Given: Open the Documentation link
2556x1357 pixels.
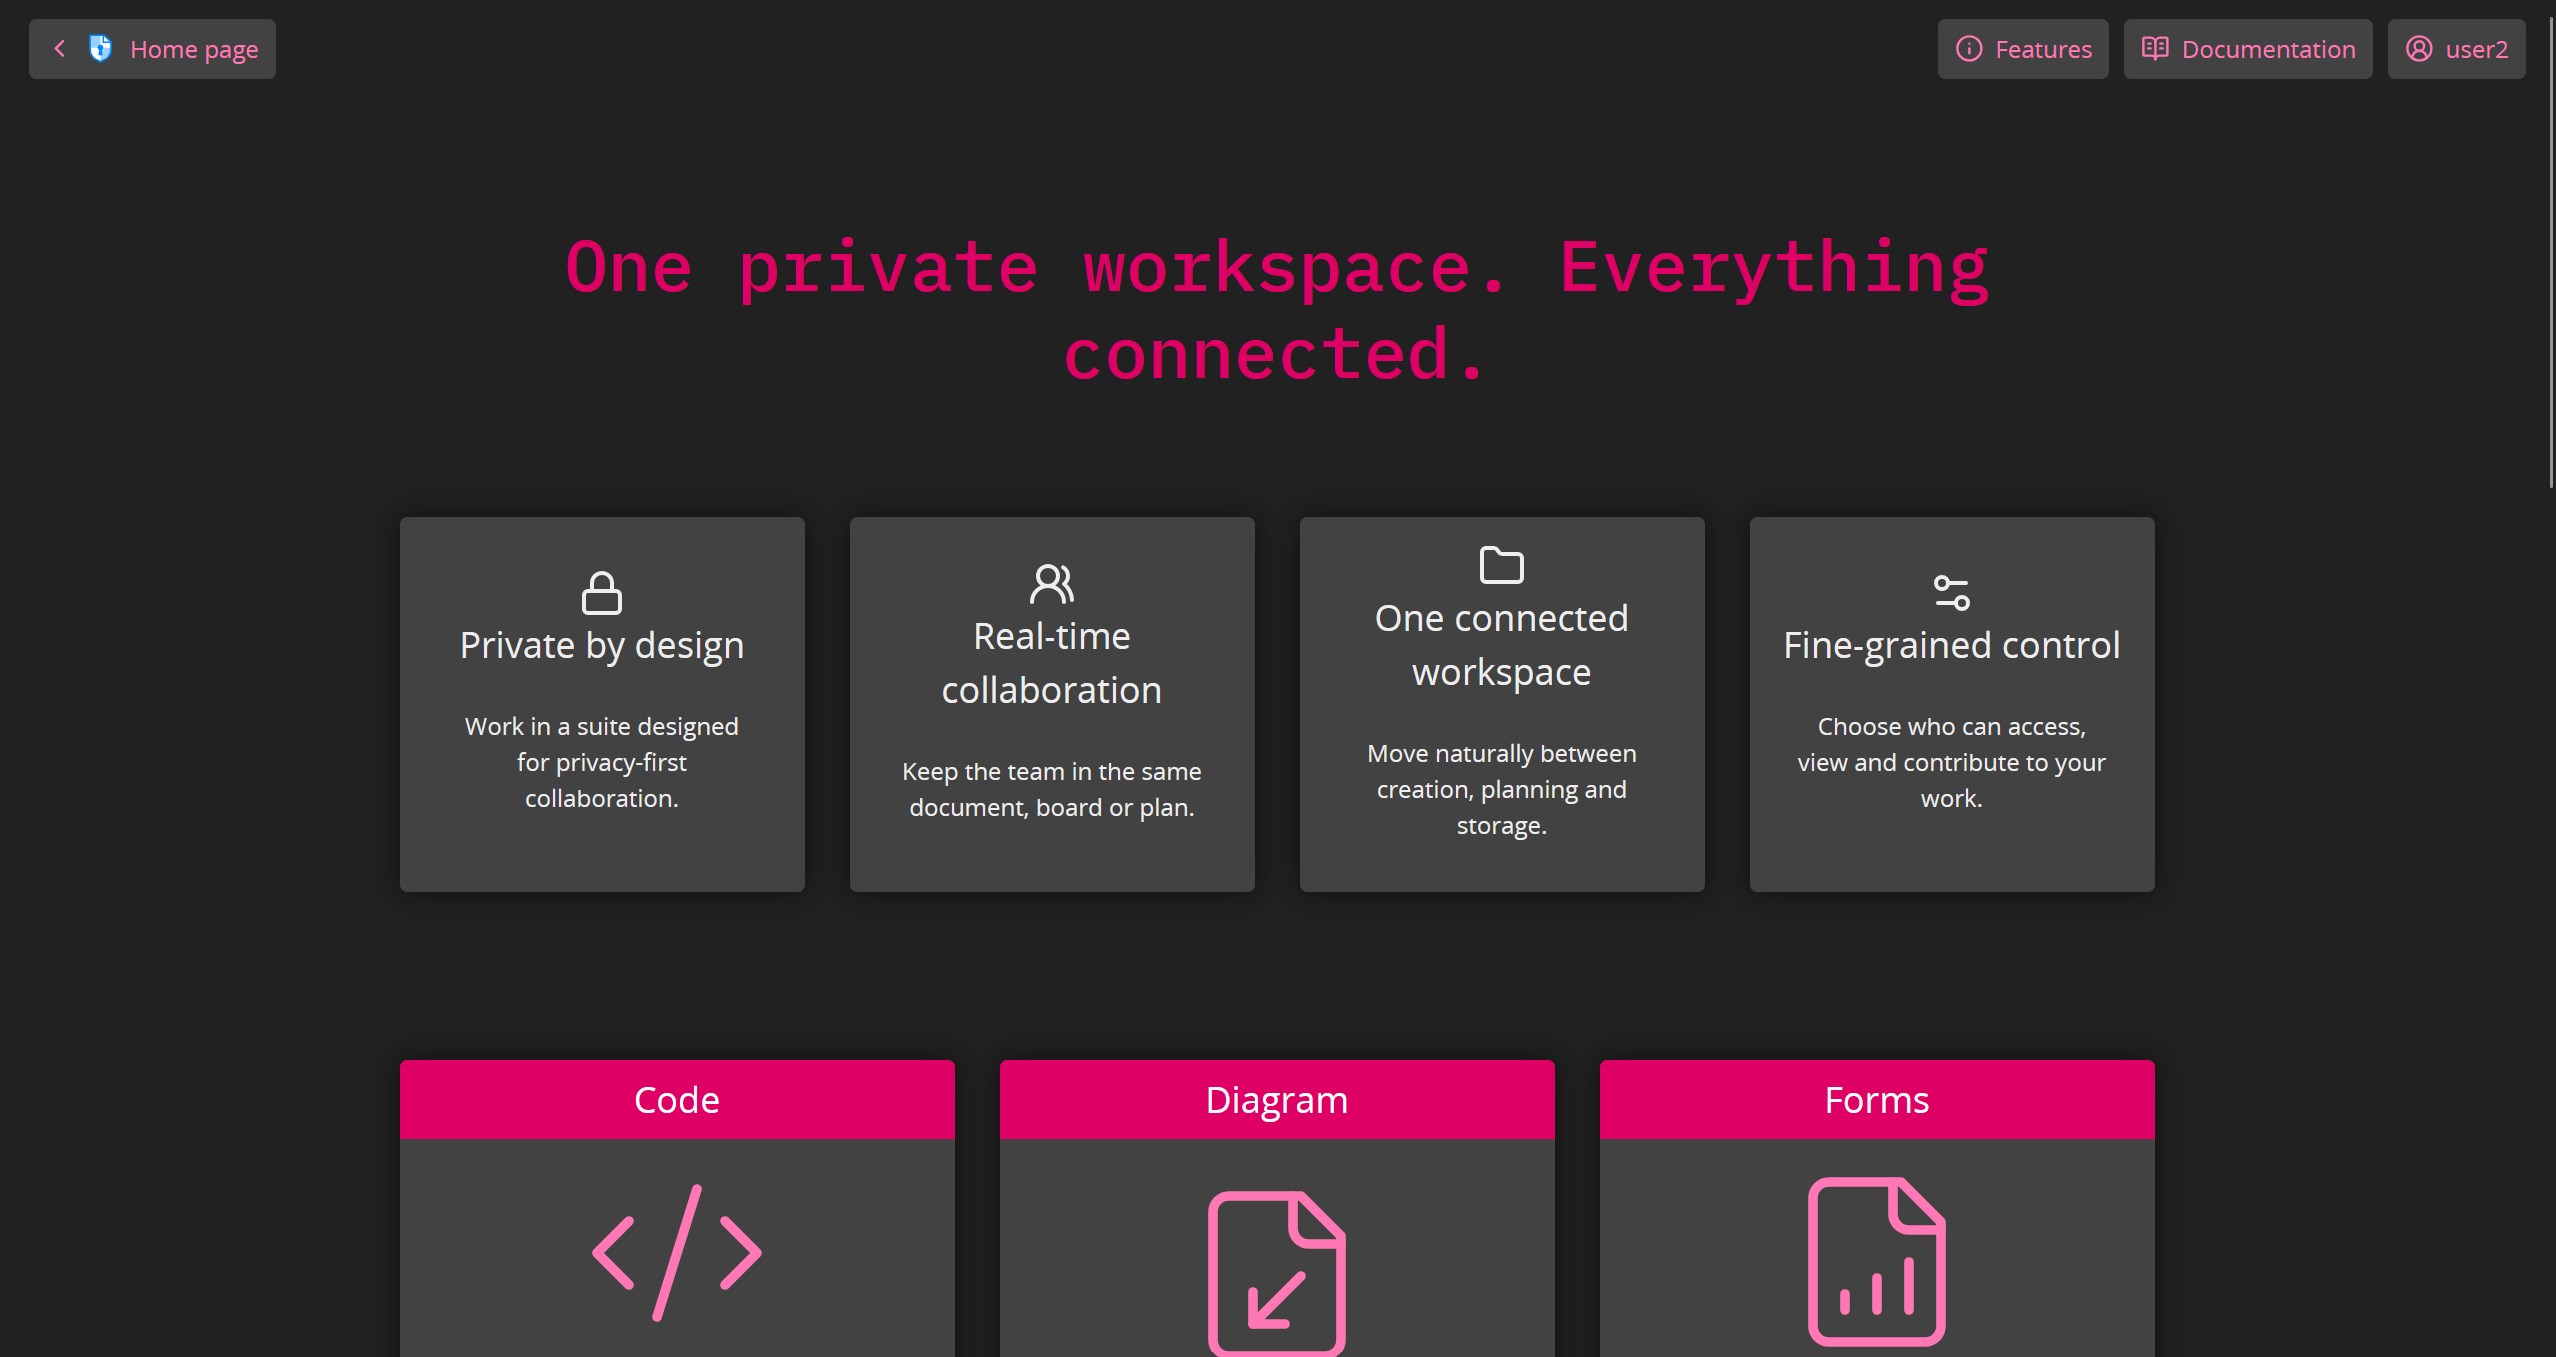Looking at the screenshot, I should click(x=2248, y=49).
